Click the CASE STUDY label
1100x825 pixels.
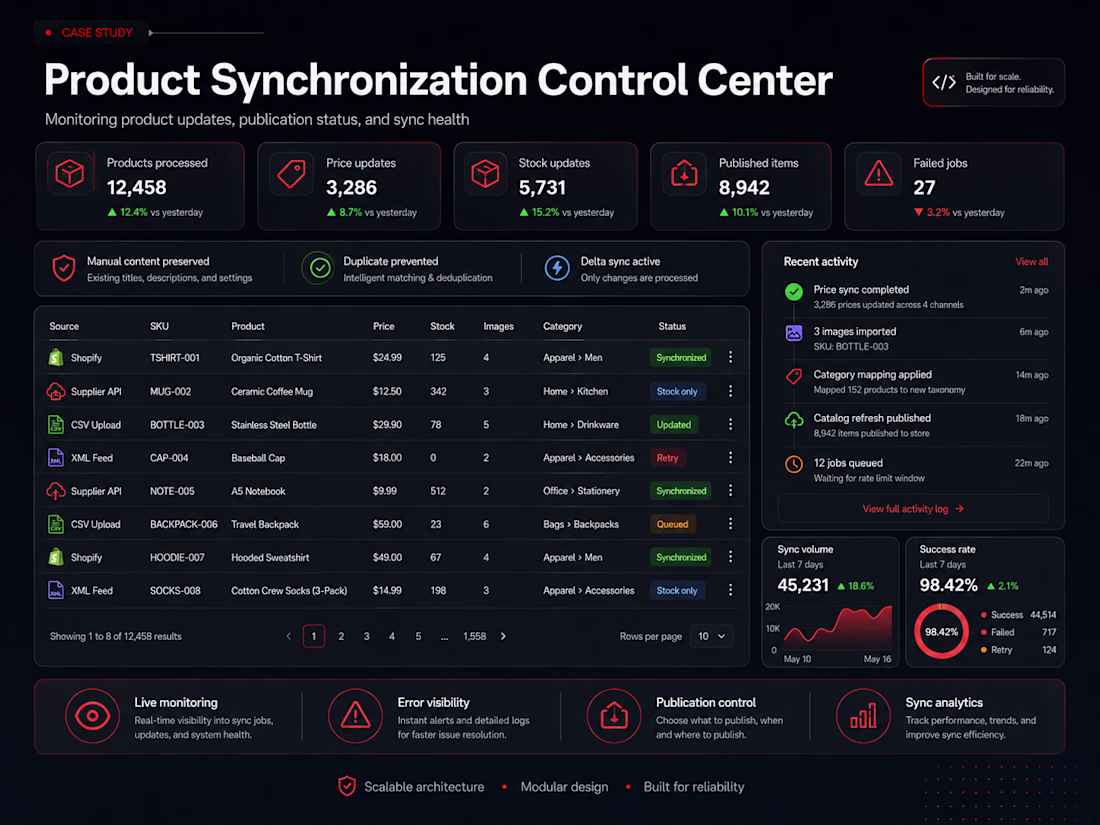click(x=97, y=32)
